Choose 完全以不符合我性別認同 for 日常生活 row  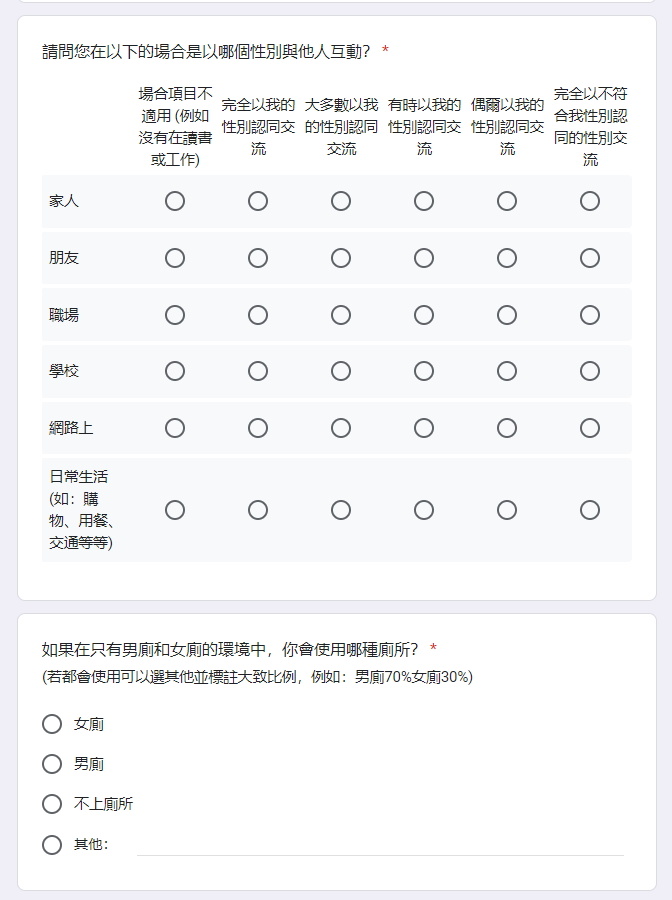coord(590,510)
